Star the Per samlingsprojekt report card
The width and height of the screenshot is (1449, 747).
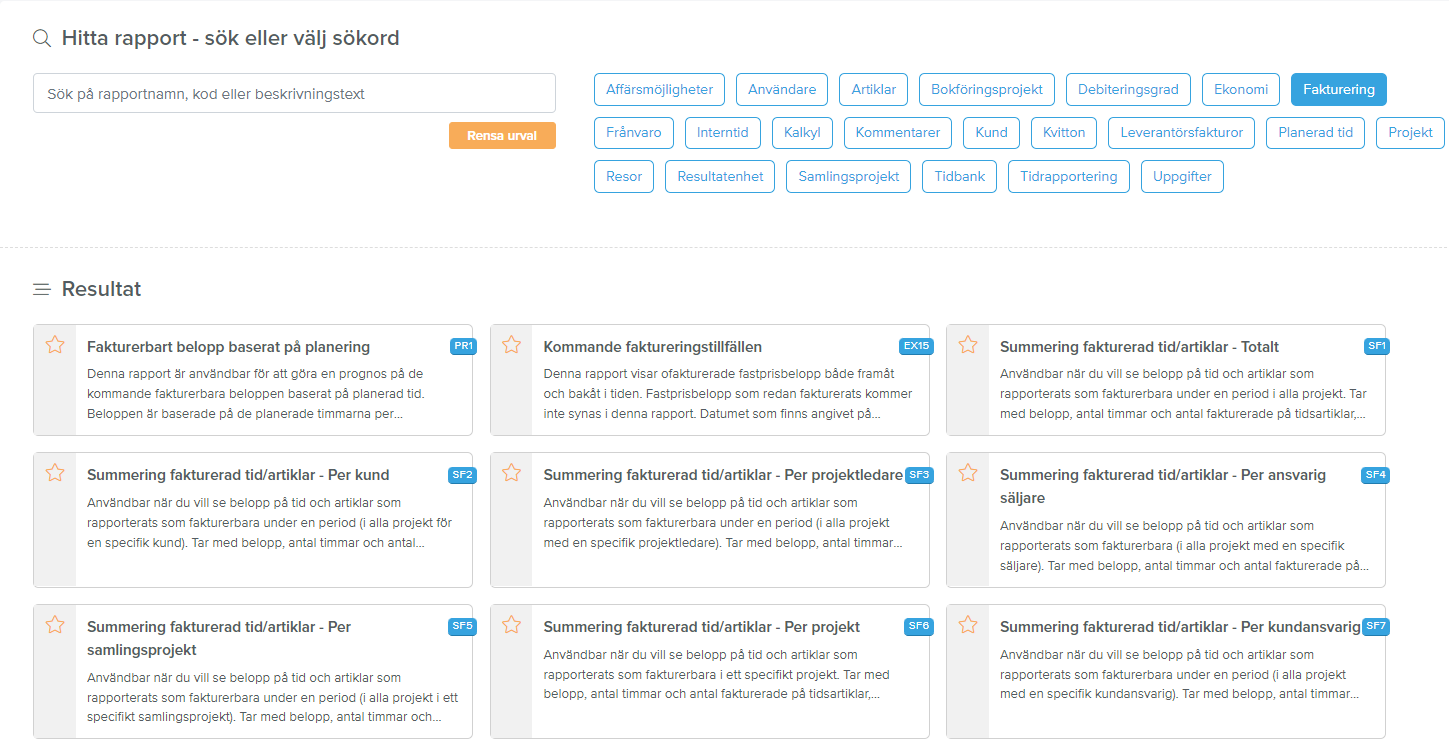[55, 625]
